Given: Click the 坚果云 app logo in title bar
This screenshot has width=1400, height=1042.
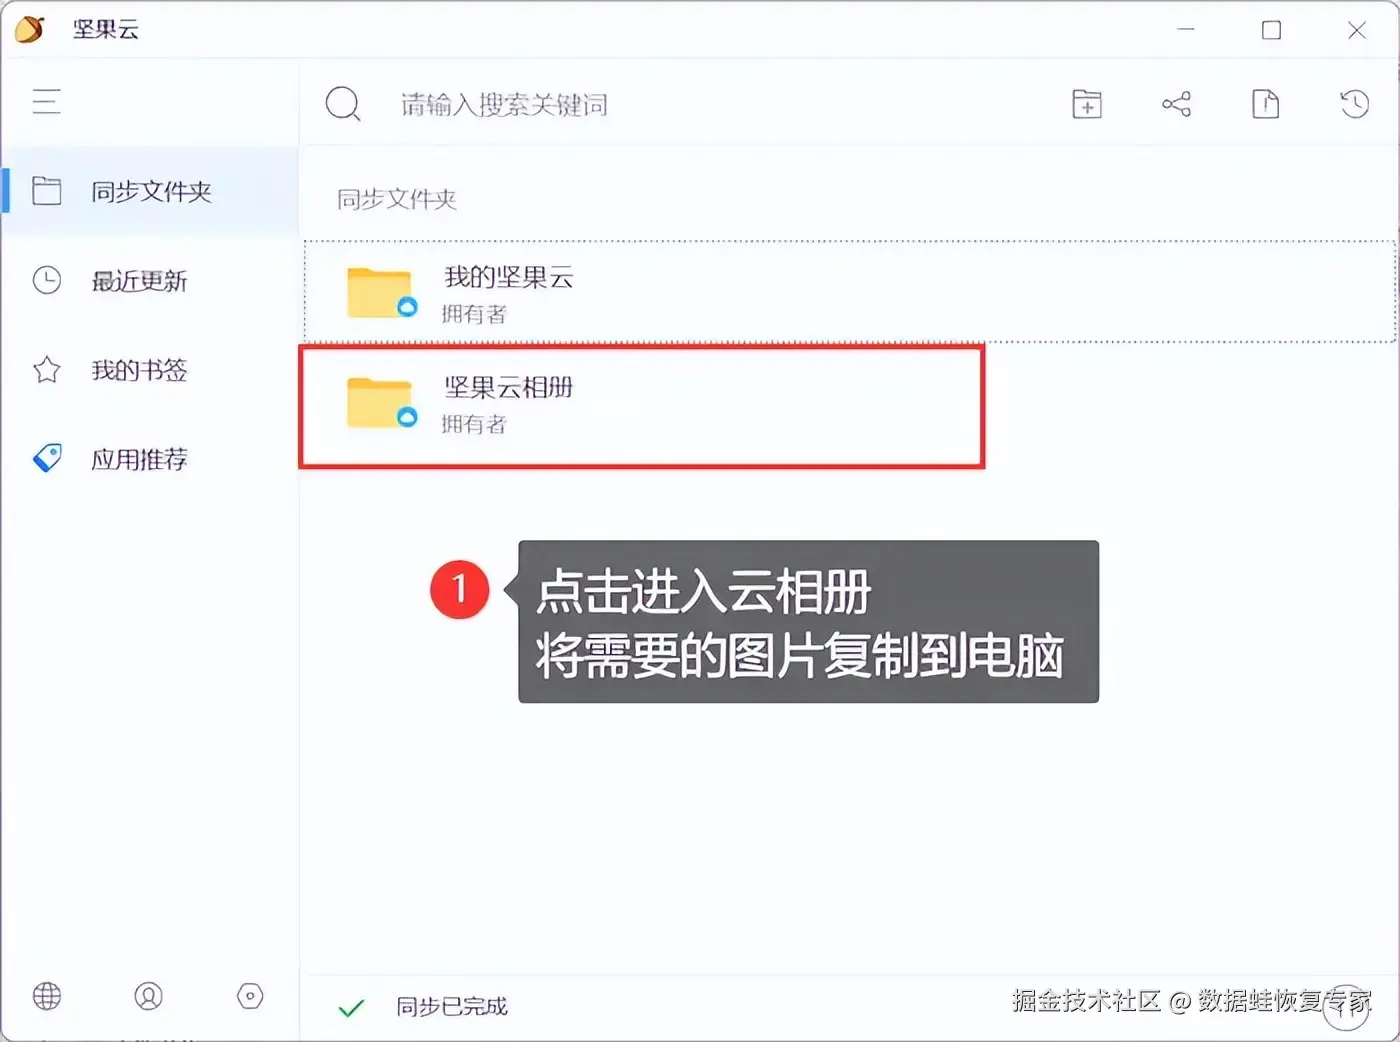Looking at the screenshot, I should 30,29.
